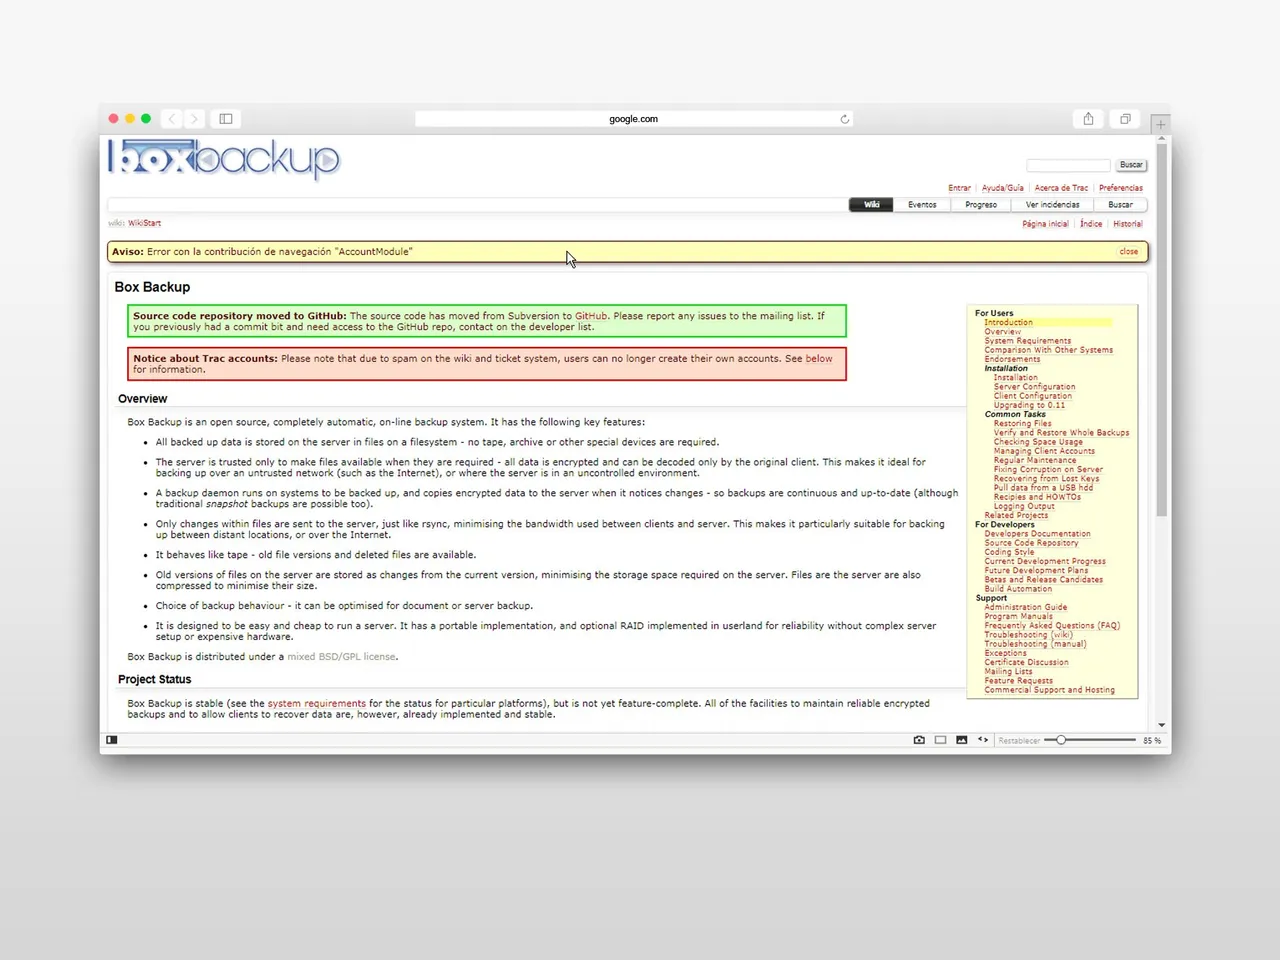Follow the 'below' link in the red notice
Viewport: 1280px width, 960px height.
[819, 358]
